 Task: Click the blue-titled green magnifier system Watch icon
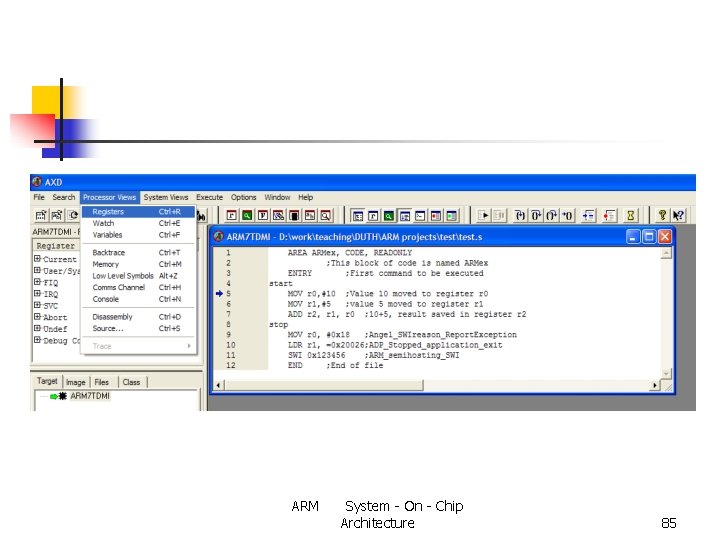[x=389, y=215]
